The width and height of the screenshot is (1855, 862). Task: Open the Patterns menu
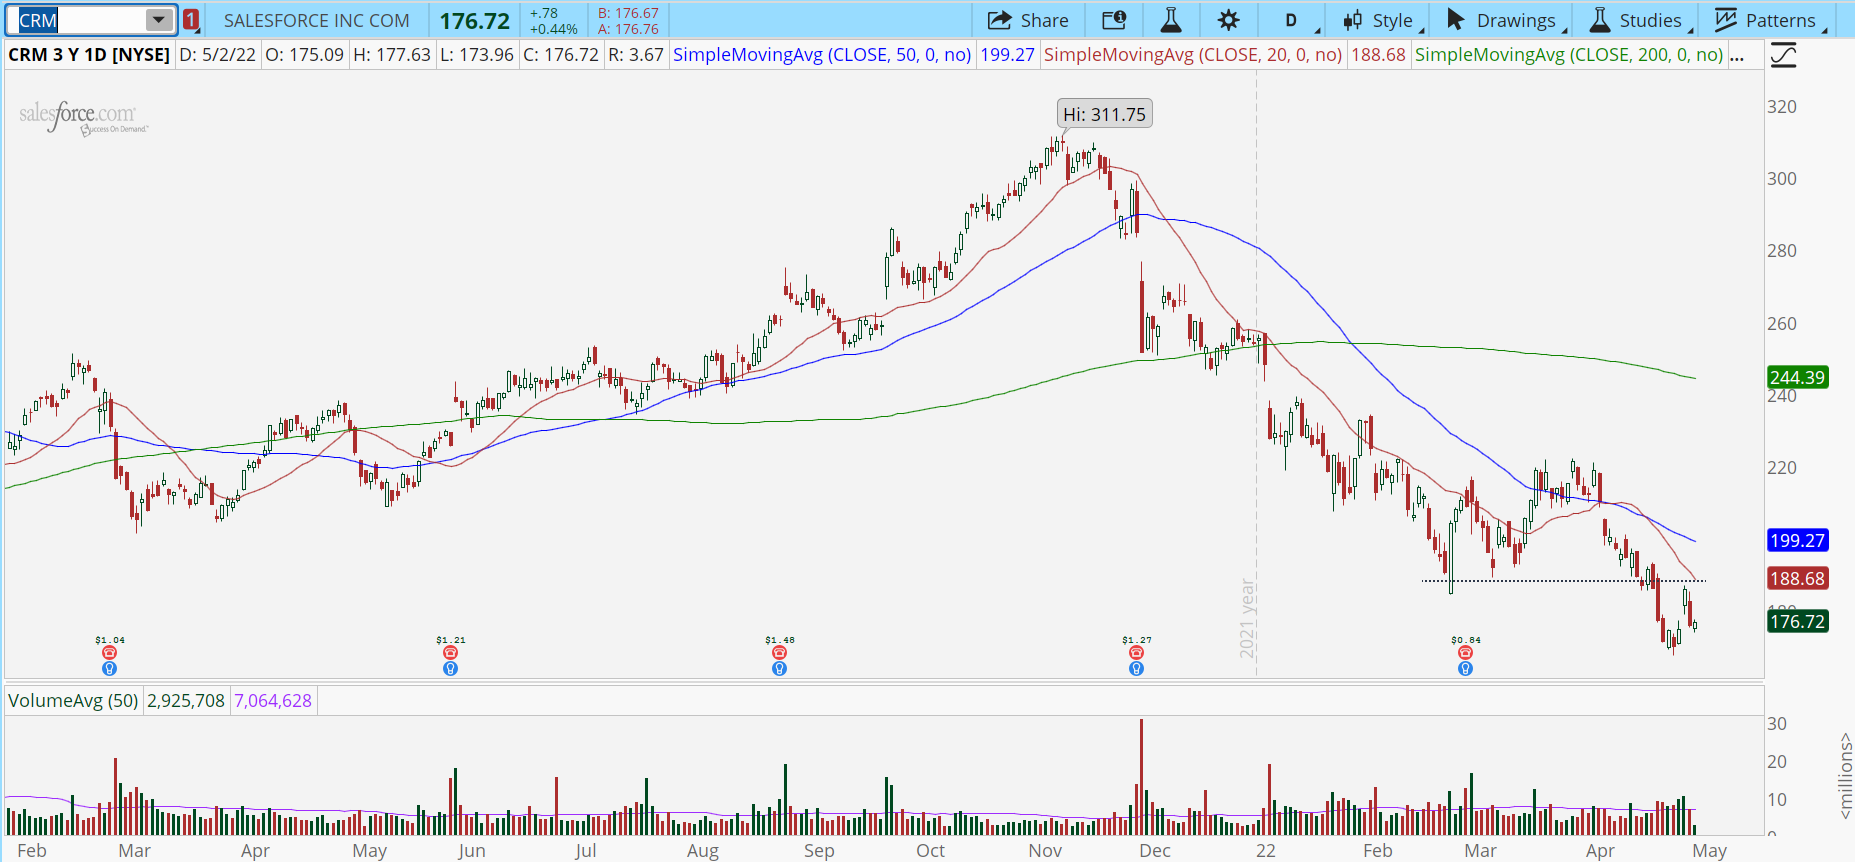coord(1767,20)
